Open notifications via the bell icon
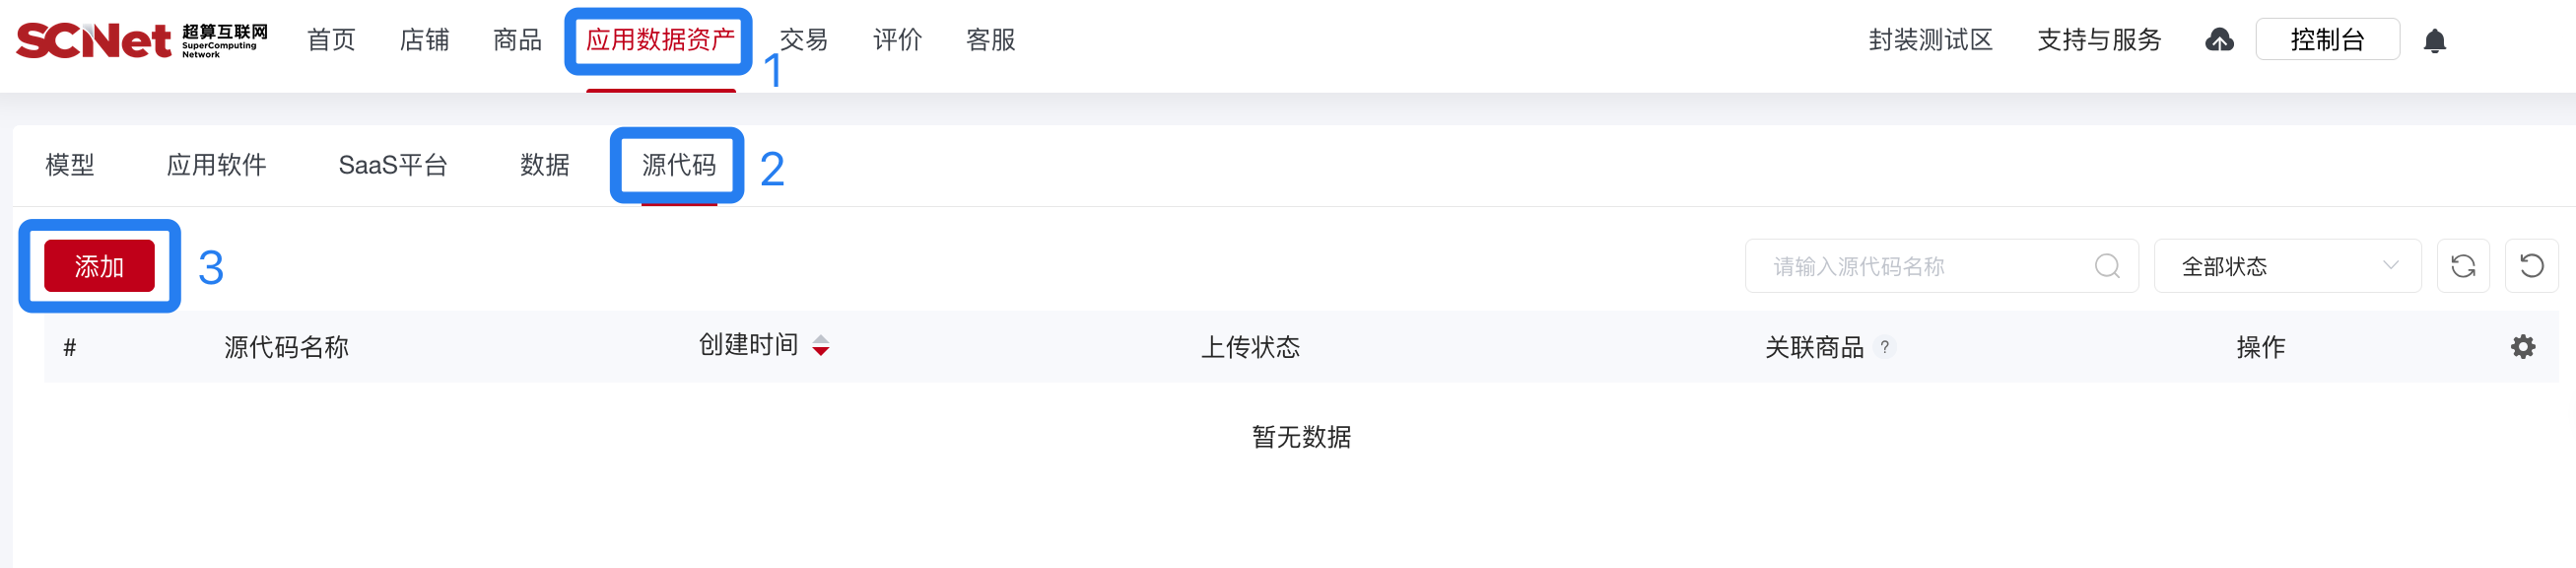The height and width of the screenshot is (568, 2576). (2434, 41)
